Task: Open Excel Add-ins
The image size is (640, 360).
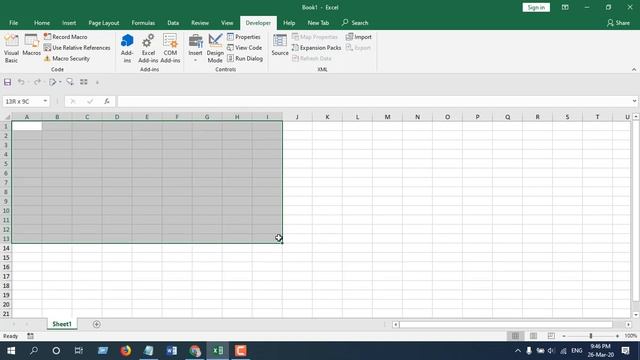Action: tap(148, 48)
